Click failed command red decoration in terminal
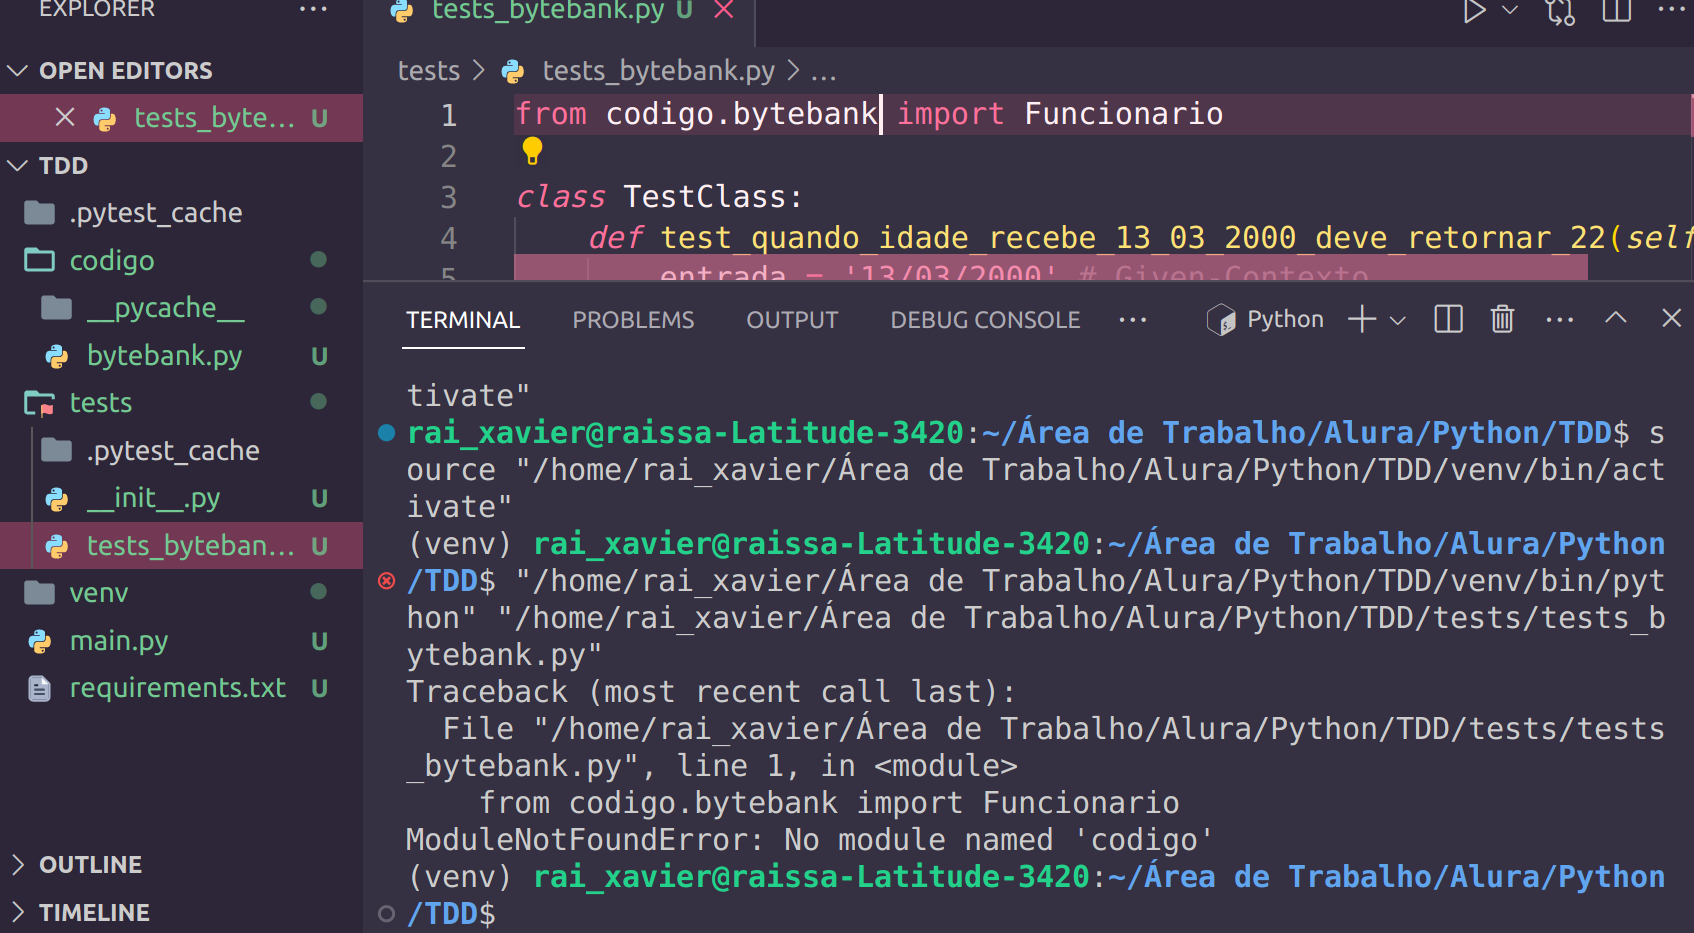The height and width of the screenshot is (933, 1694). [x=386, y=580]
